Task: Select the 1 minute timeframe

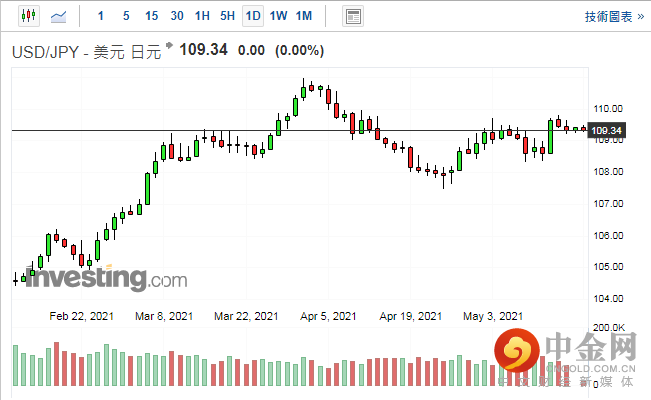Action: 100,16
